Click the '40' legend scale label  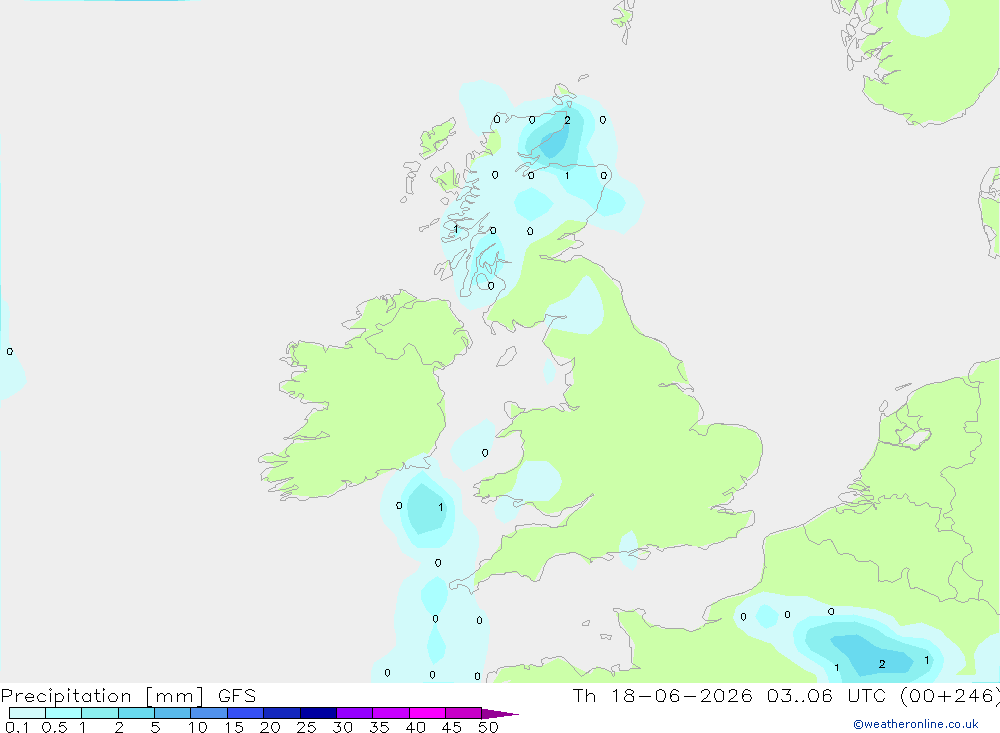[x=416, y=727]
